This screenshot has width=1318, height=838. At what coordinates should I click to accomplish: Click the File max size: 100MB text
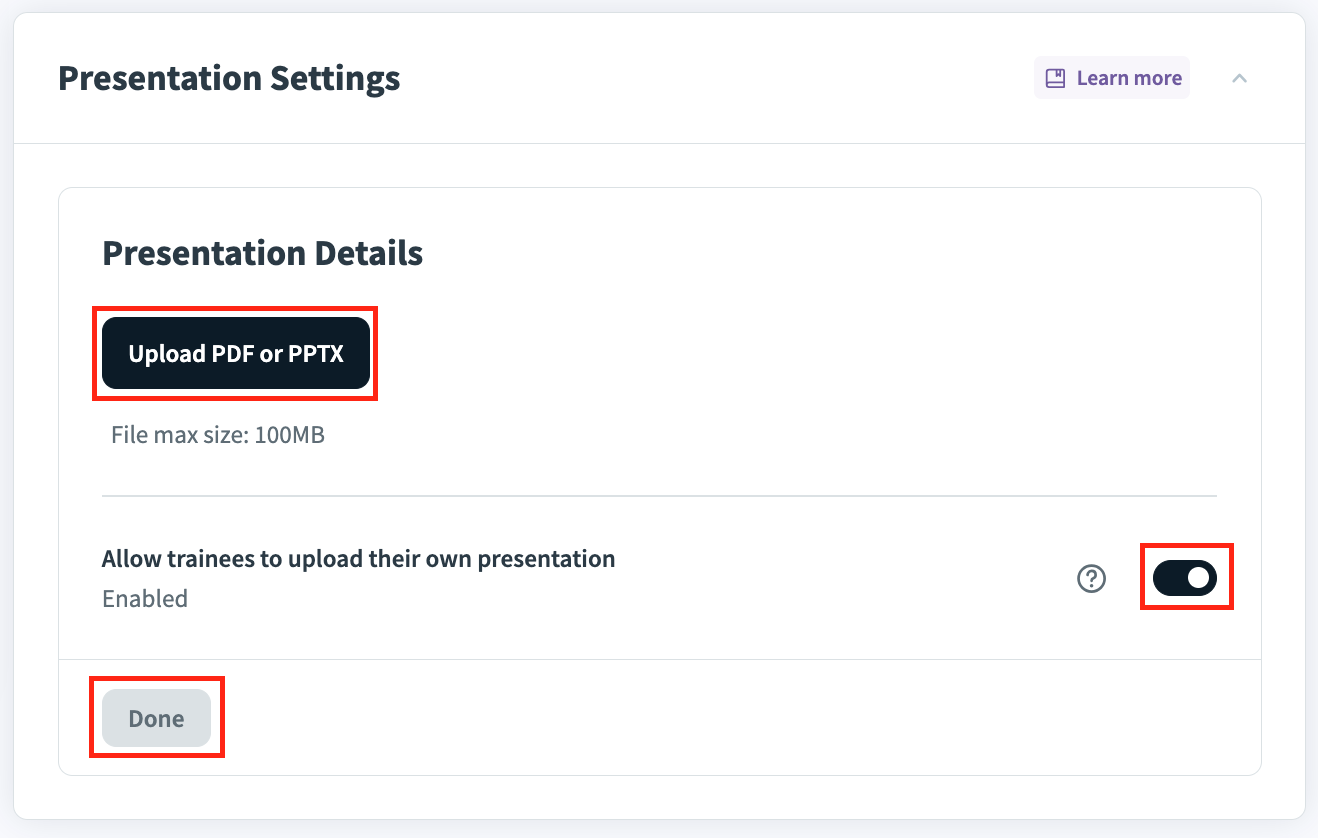pos(217,435)
